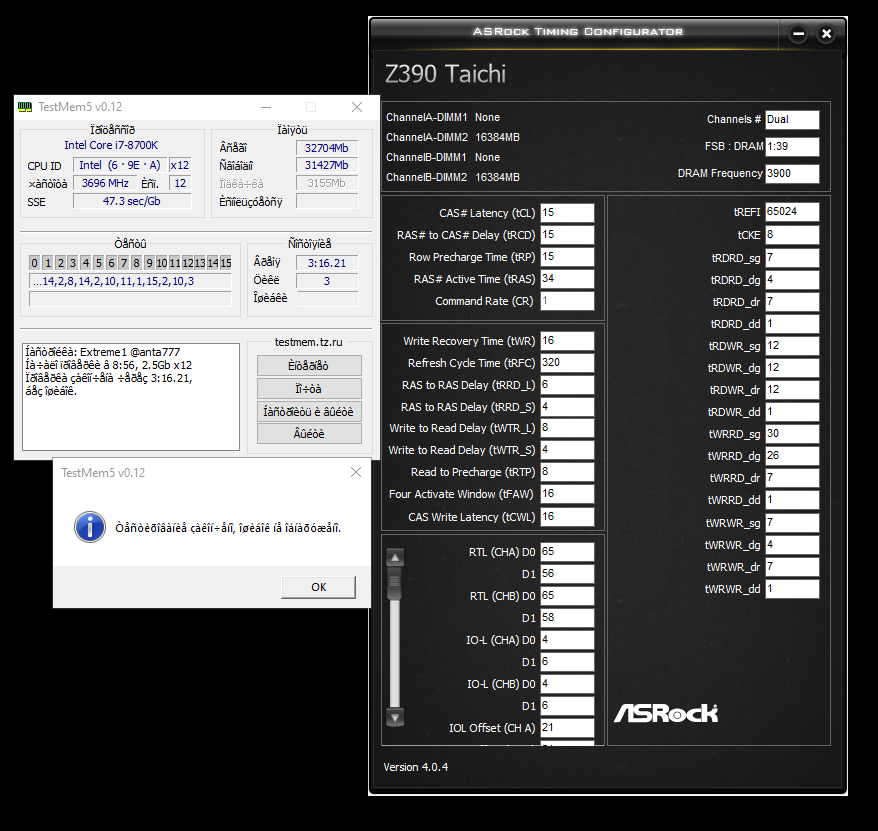The height and width of the screenshot is (831, 878).
Task: Click the 3:16.21 time value
Action: coord(327,263)
